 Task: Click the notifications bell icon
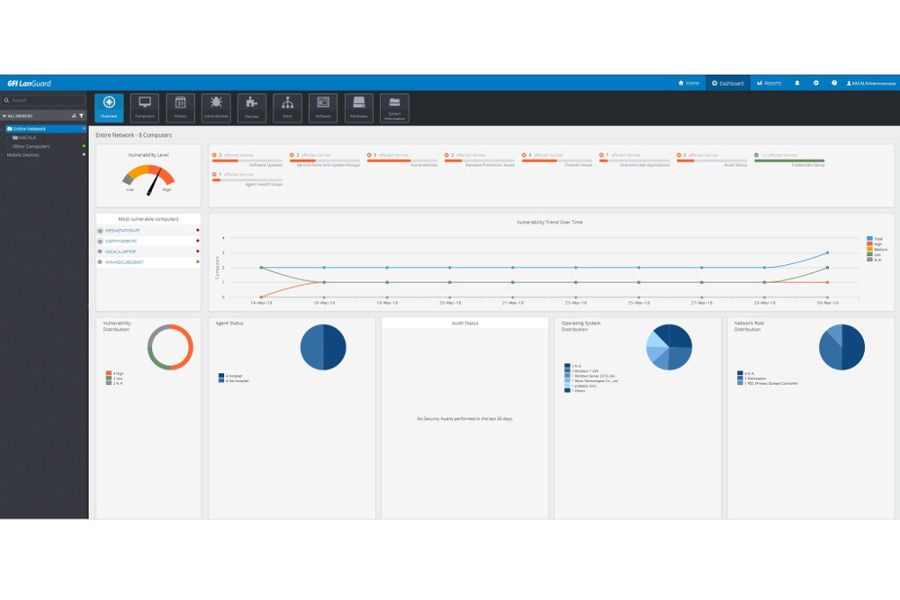click(x=797, y=83)
